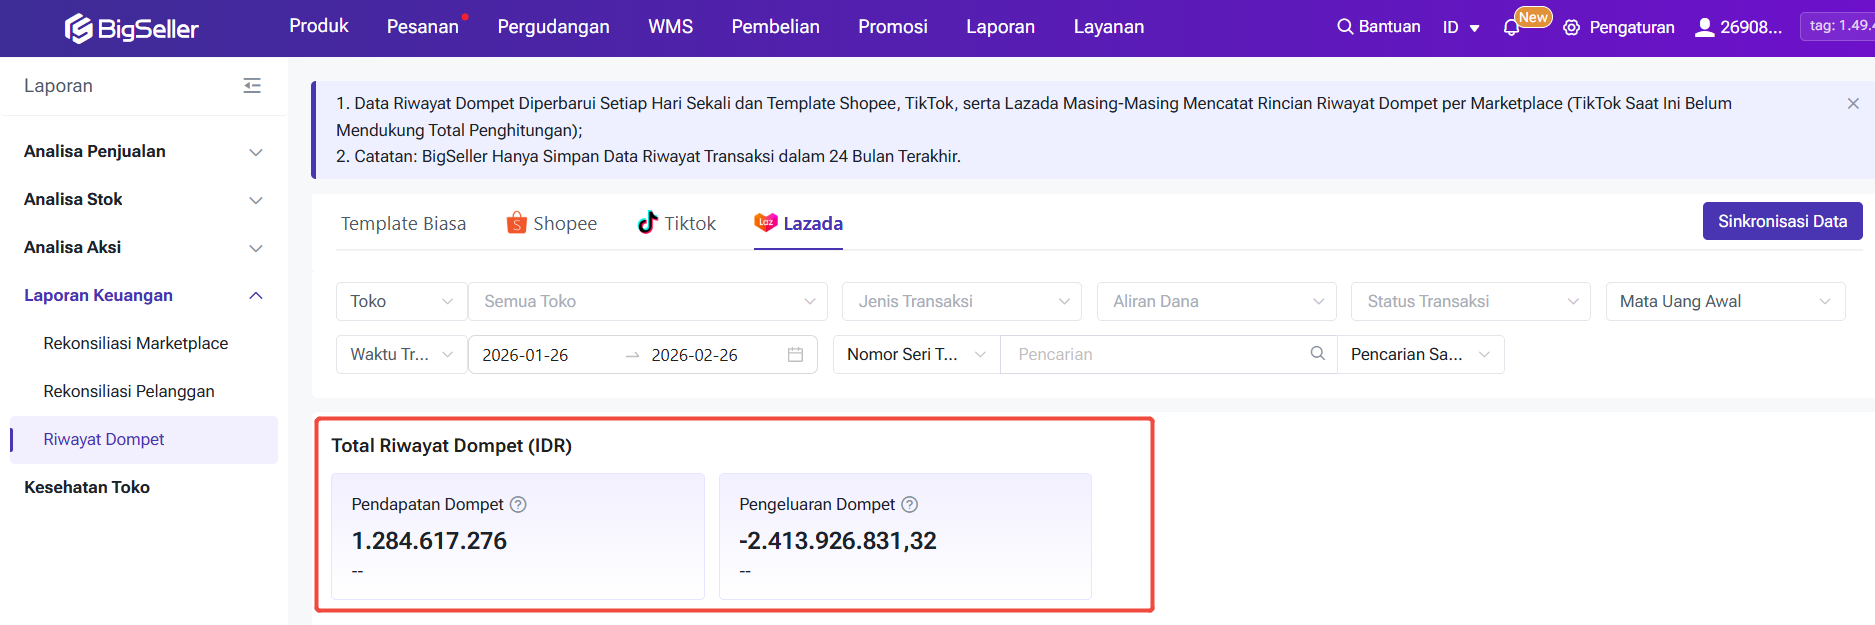
Task: Dismiss the info notice banner
Action: tap(1852, 104)
